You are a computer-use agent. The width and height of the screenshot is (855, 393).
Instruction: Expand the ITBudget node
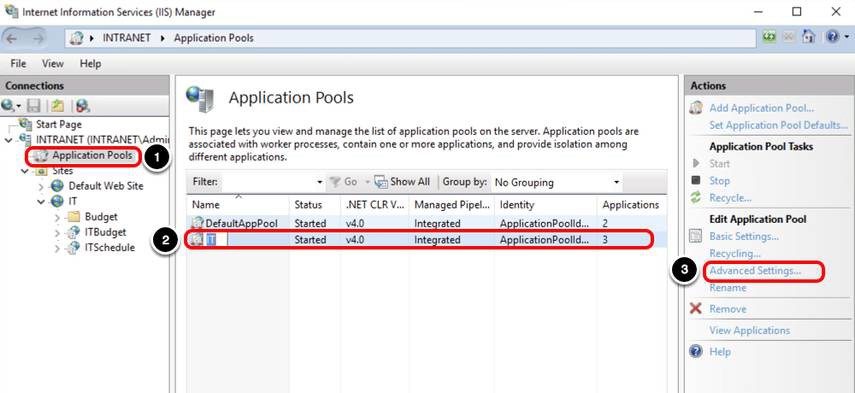pyautogui.click(x=58, y=232)
